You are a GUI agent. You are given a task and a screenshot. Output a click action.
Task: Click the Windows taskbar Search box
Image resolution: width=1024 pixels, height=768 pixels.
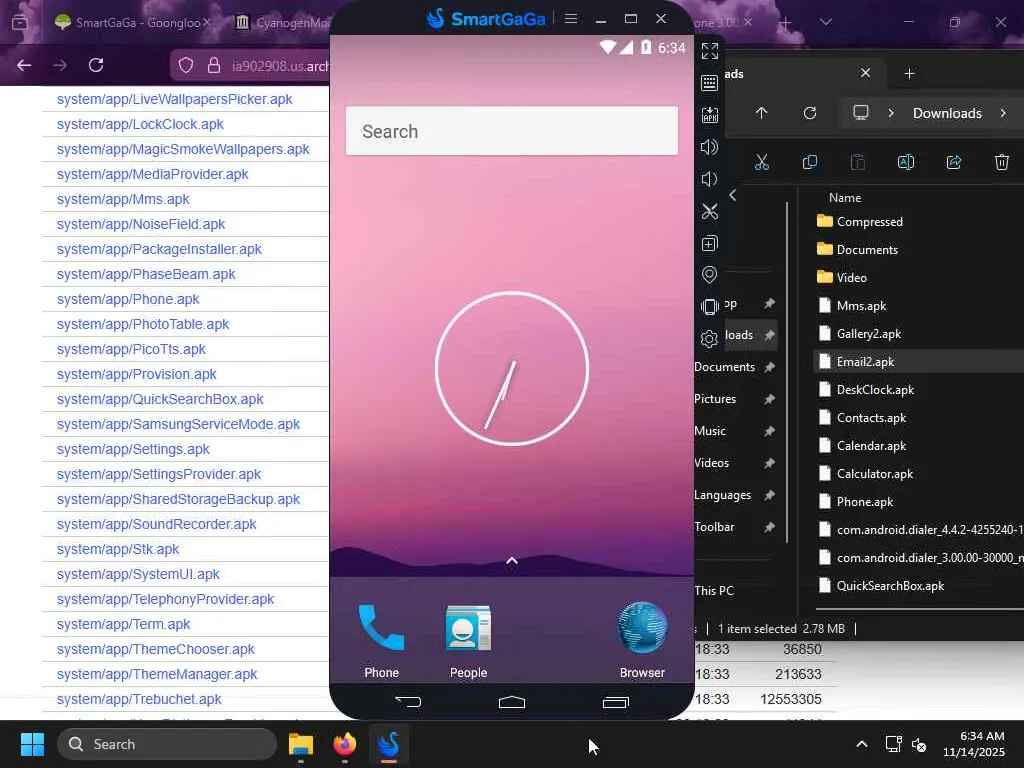coord(167,744)
